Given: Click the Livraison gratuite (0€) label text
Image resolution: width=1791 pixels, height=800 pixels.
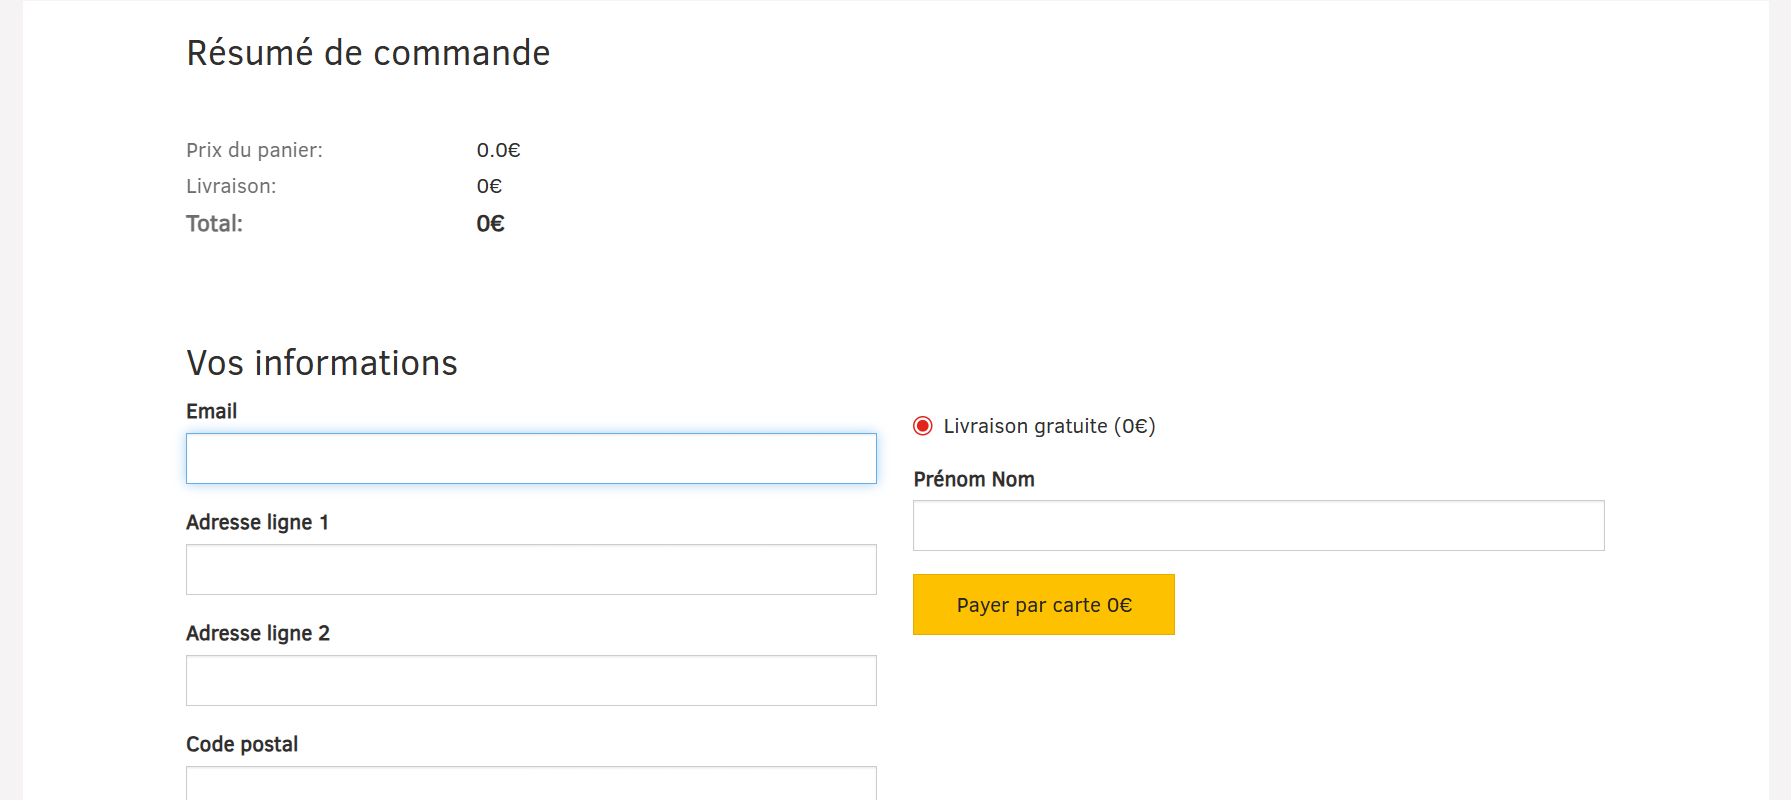Looking at the screenshot, I should [x=1049, y=426].
